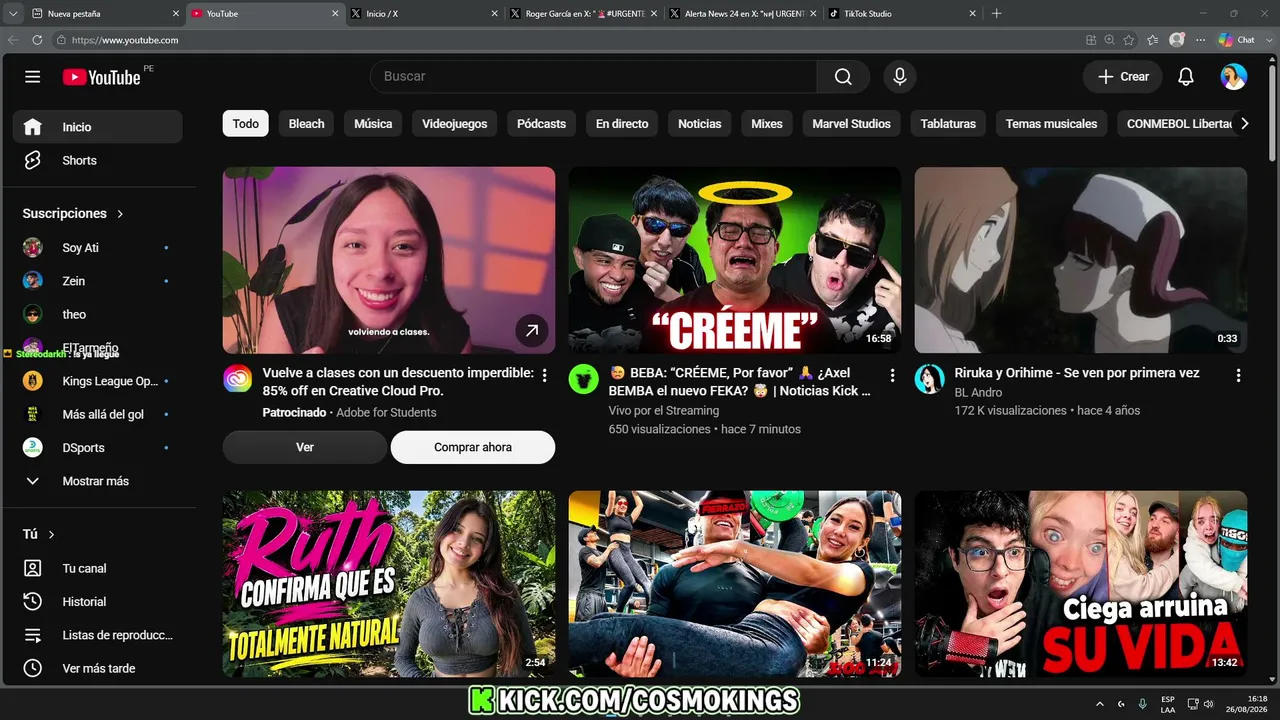The image size is (1280, 720).
Task: Switch to the Inicio / X tab
Action: (x=424, y=14)
